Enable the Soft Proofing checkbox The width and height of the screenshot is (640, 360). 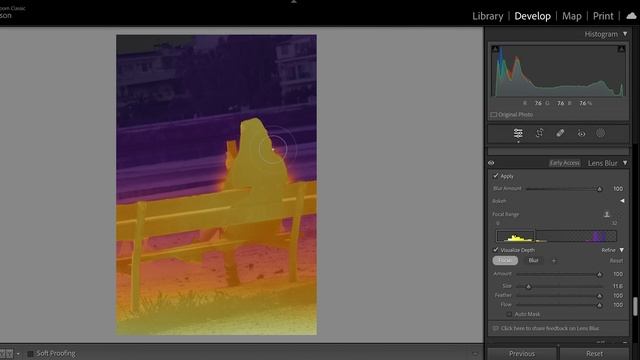(x=30, y=353)
